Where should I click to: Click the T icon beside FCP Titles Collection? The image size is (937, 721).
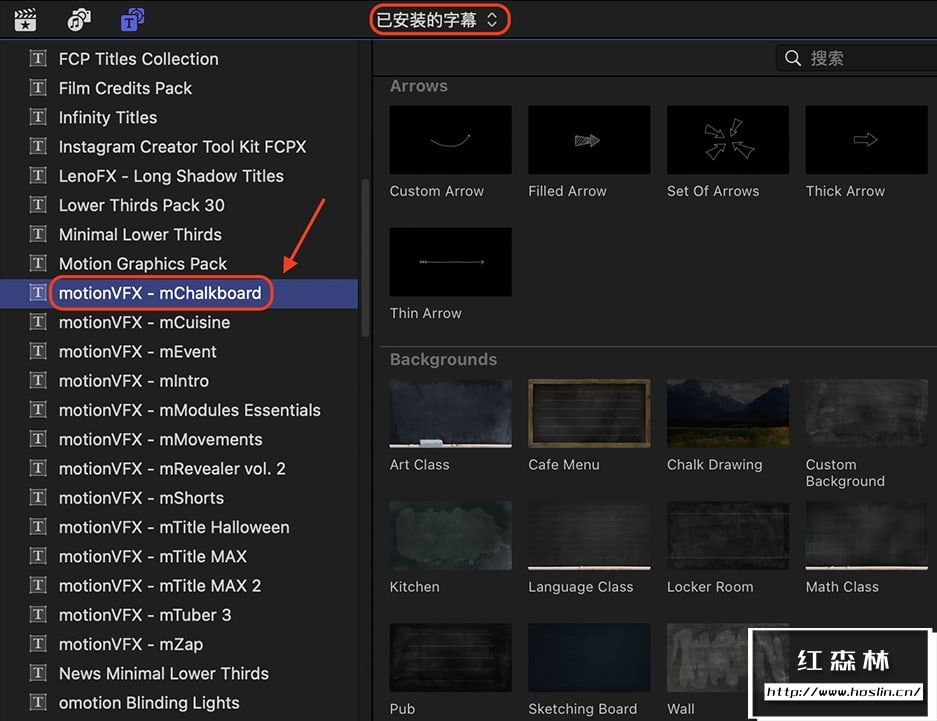click(38, 59)
